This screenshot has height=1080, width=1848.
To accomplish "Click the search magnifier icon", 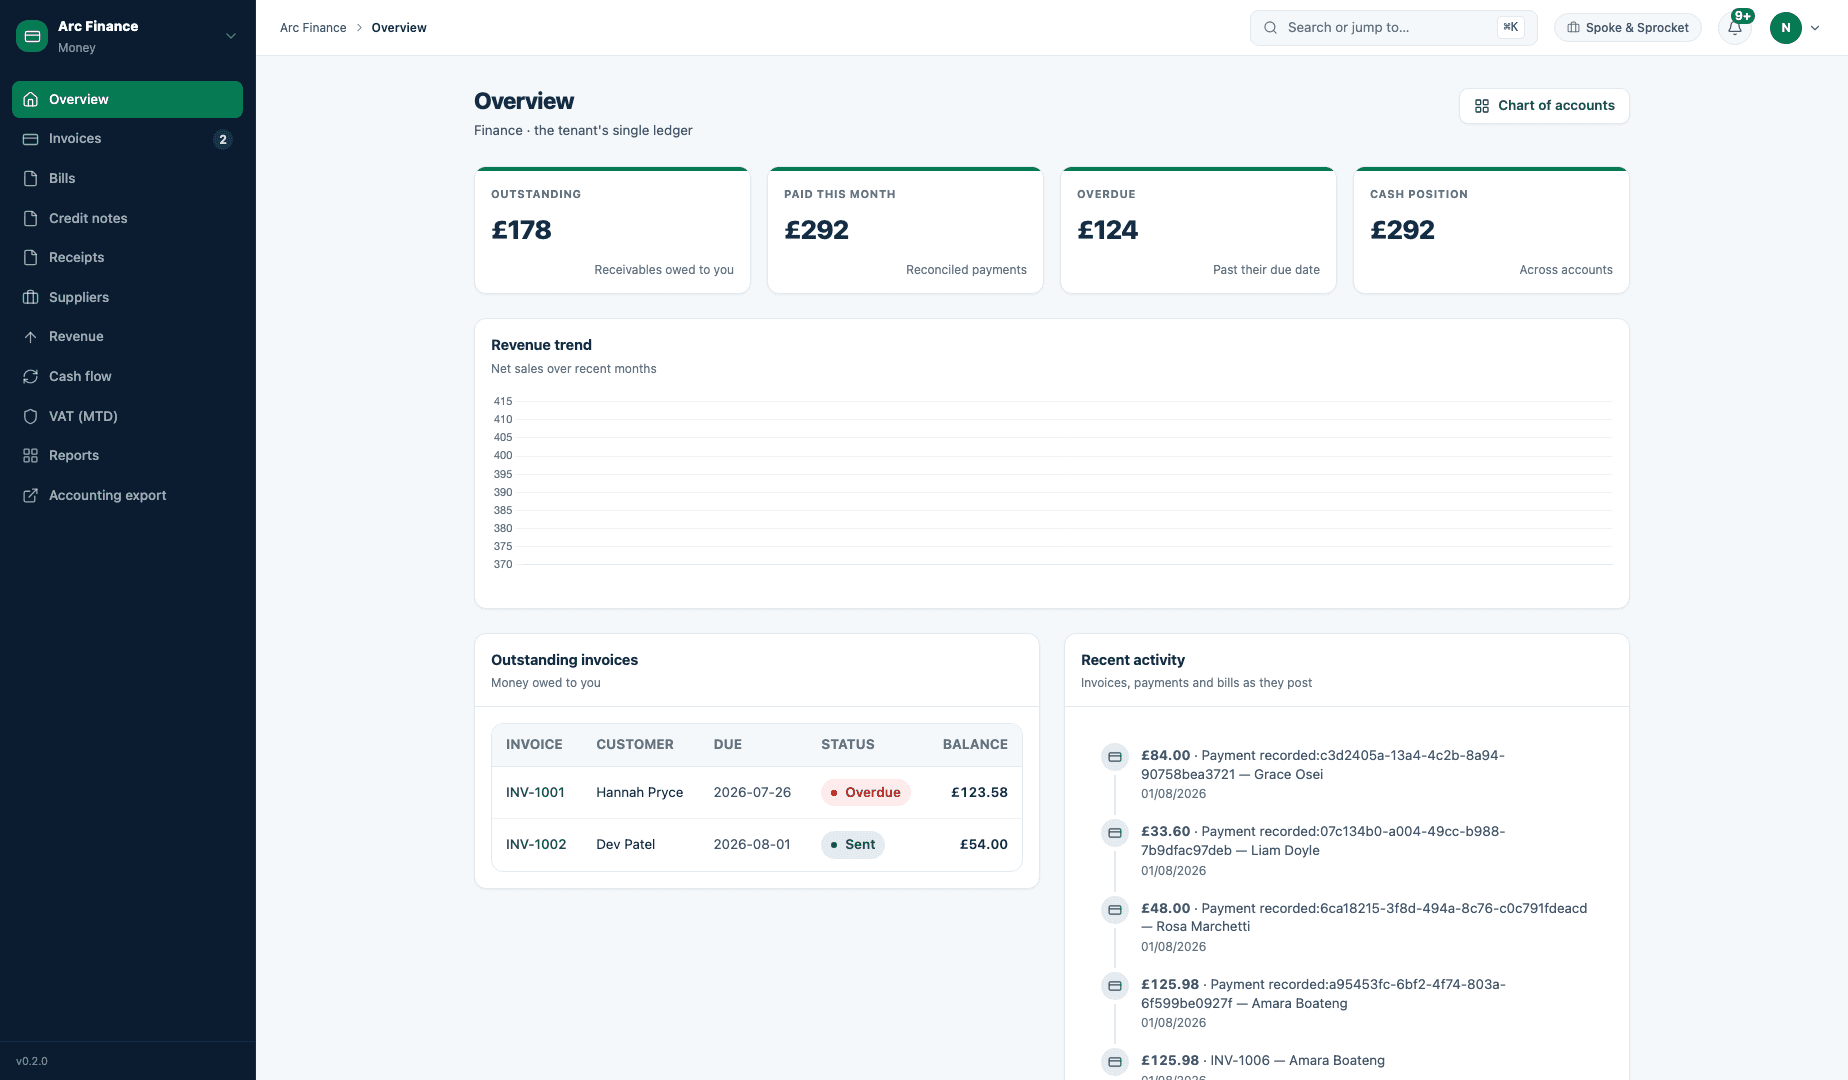I will 1270,28.
